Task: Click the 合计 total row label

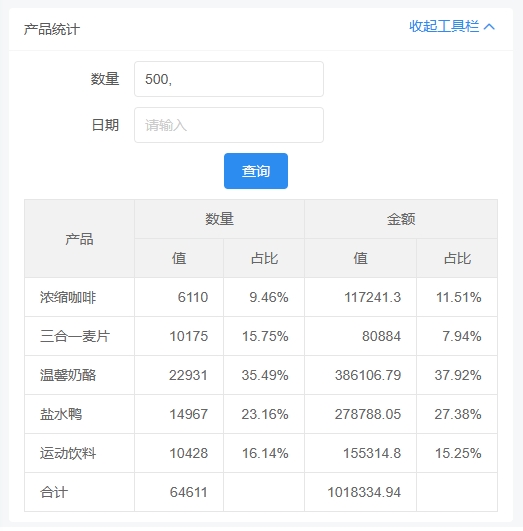Action: pyautogui.click(x=54, y=492)
